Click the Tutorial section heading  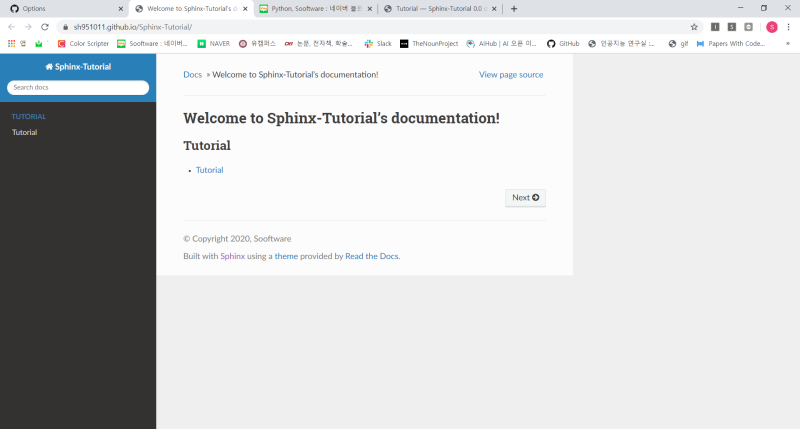pyautogui.click(x=207, y=146)
